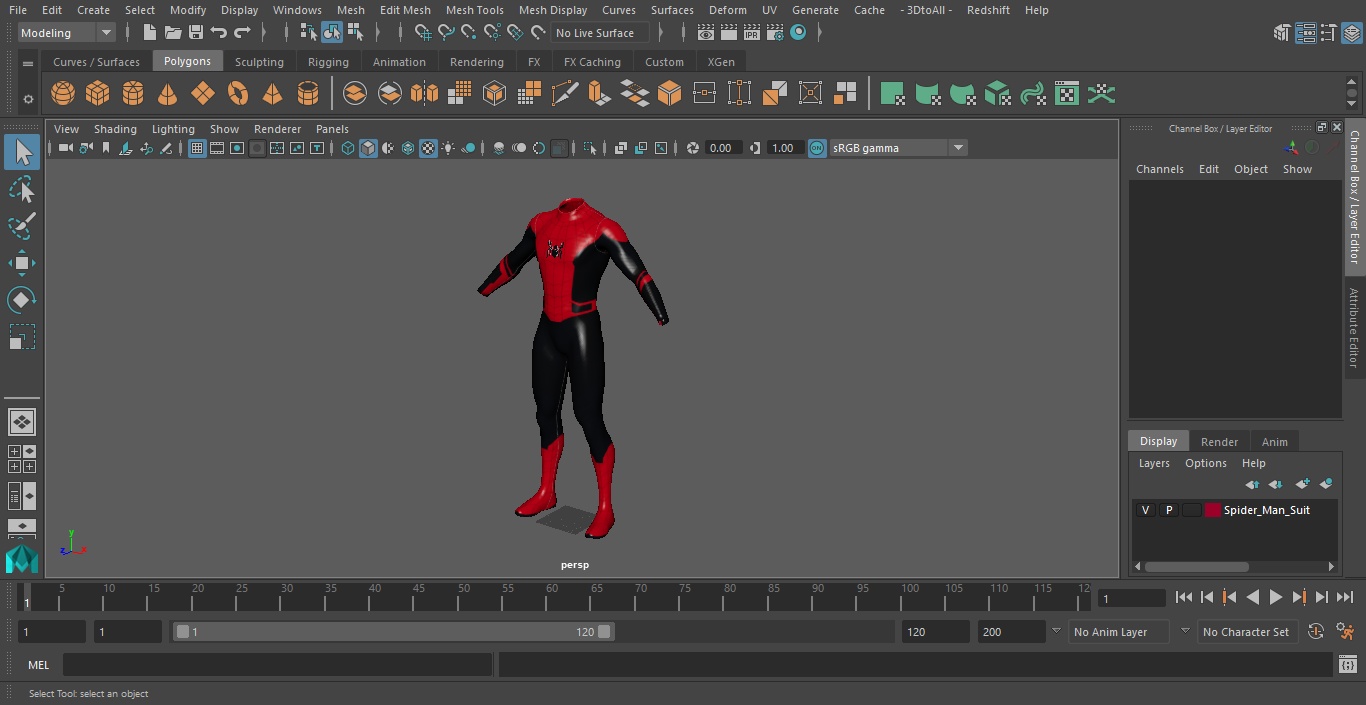1366x705 pixels.
Task: Switch to the Render layer tab
Action: (x=1219, y=442)
